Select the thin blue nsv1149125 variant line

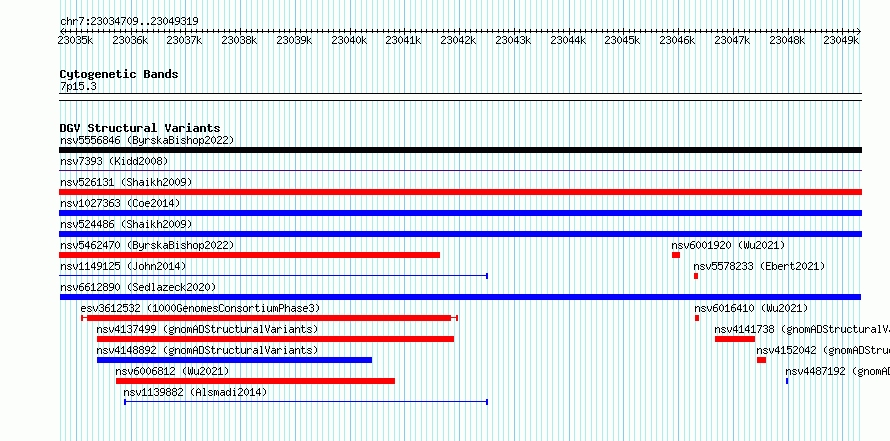(x=274, y=276)
